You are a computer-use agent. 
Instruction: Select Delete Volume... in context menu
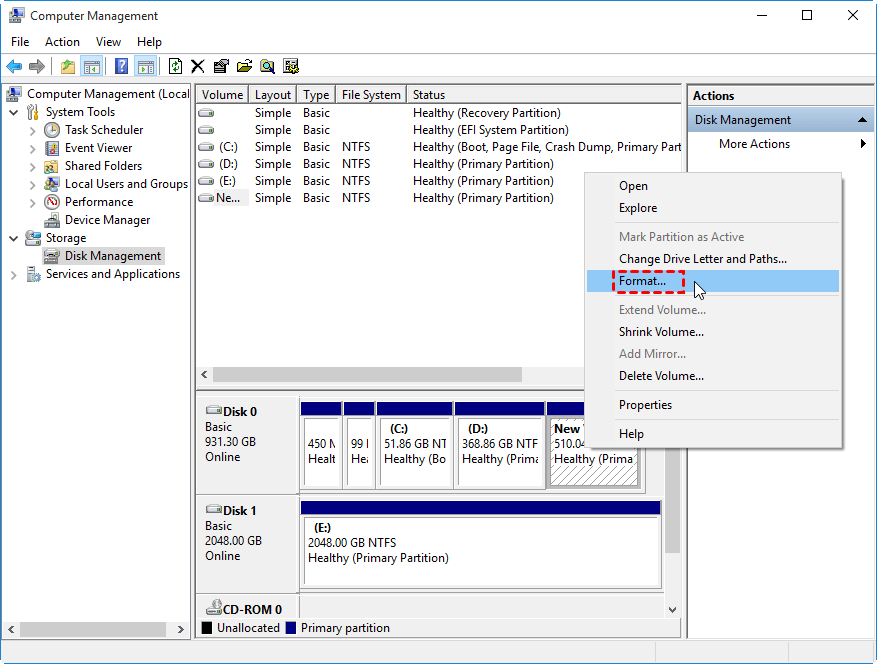[x=661, y=376]
